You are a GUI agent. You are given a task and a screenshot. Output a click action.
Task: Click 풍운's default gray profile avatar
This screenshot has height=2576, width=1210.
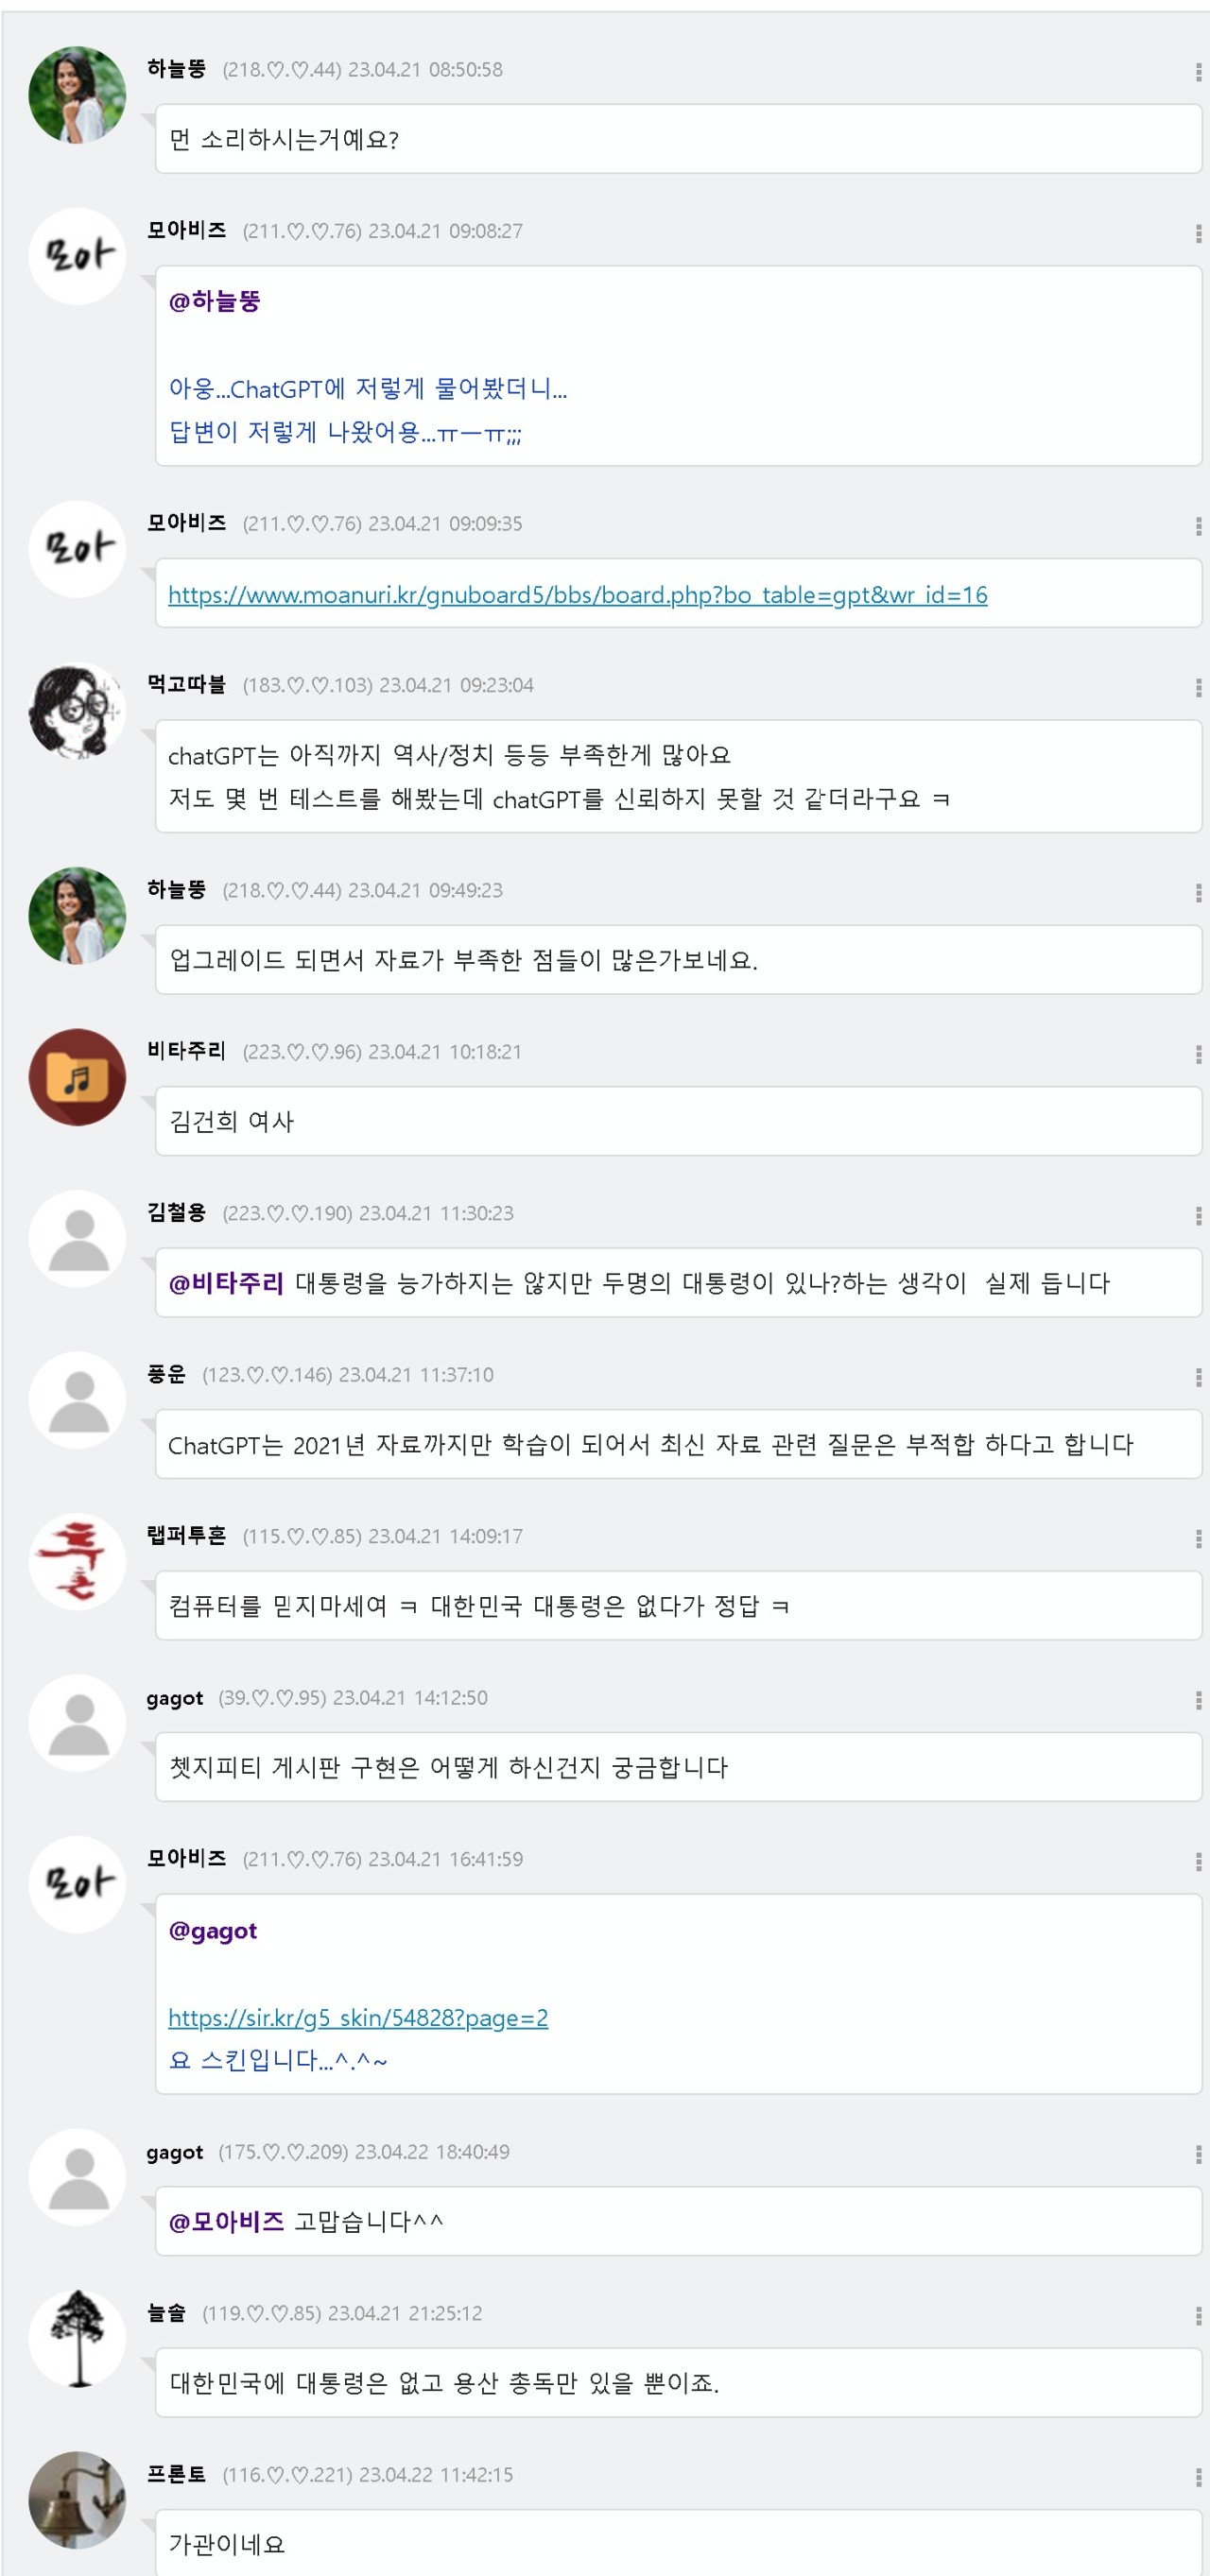(77, 1400)
